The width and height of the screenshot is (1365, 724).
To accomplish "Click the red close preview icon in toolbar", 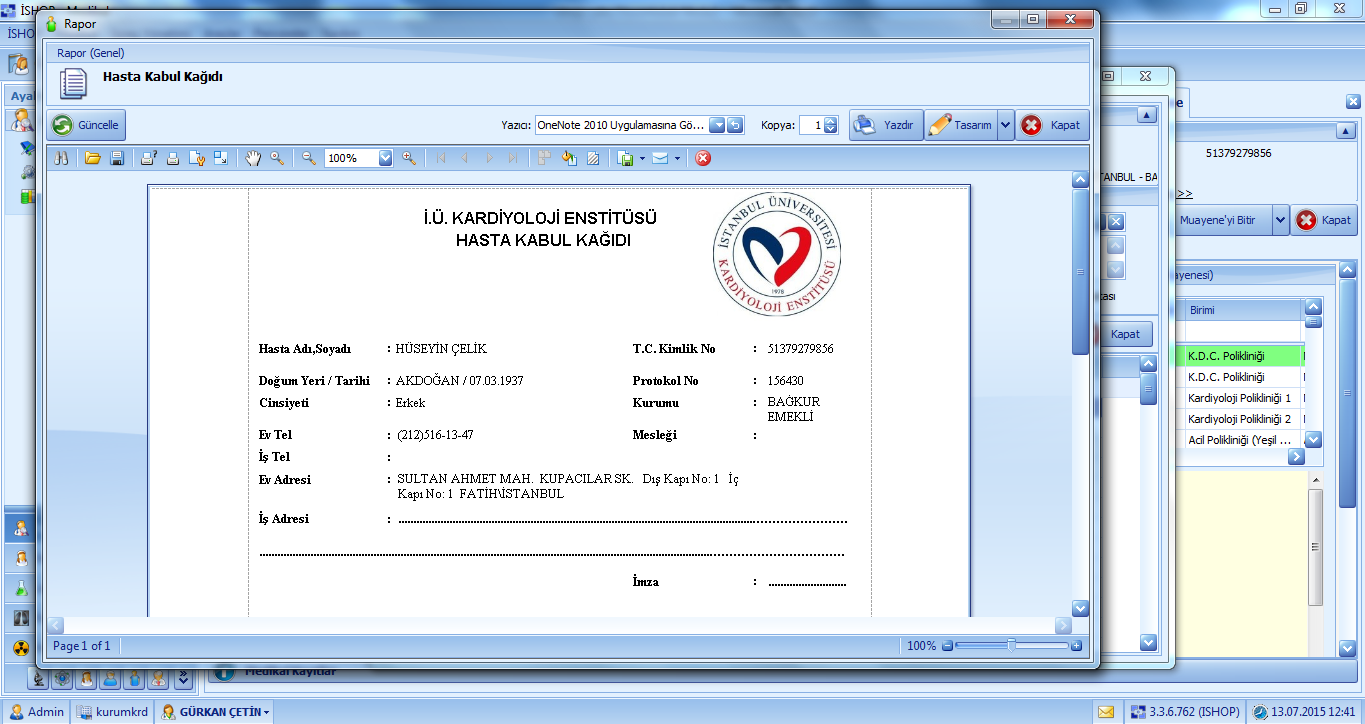I will coord(703,158).
